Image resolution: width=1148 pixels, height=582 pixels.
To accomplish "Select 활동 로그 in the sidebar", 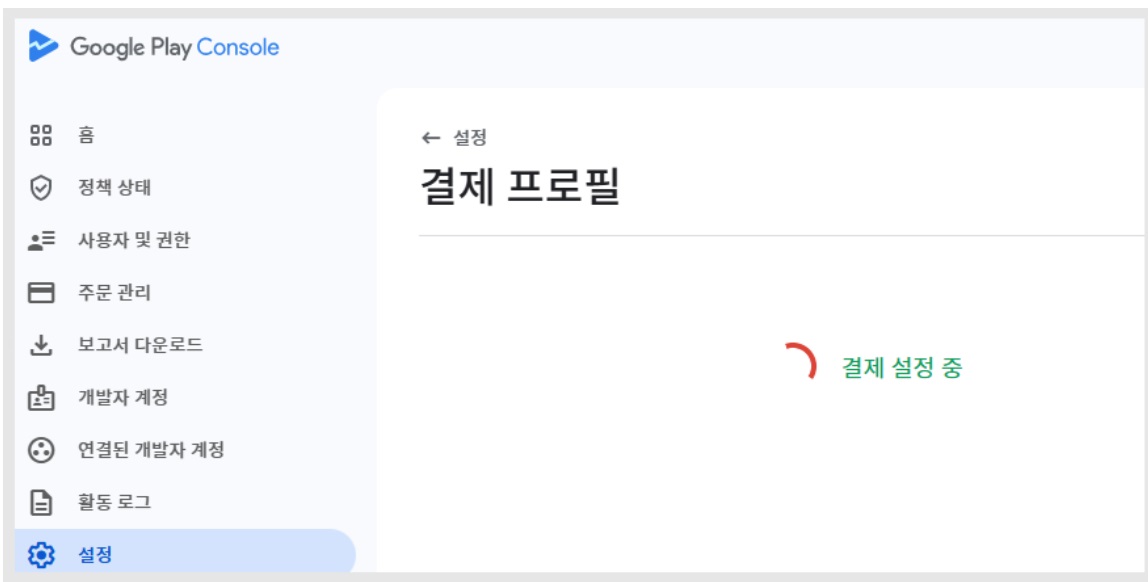I will pyautogui.click(x=184, y=503).
